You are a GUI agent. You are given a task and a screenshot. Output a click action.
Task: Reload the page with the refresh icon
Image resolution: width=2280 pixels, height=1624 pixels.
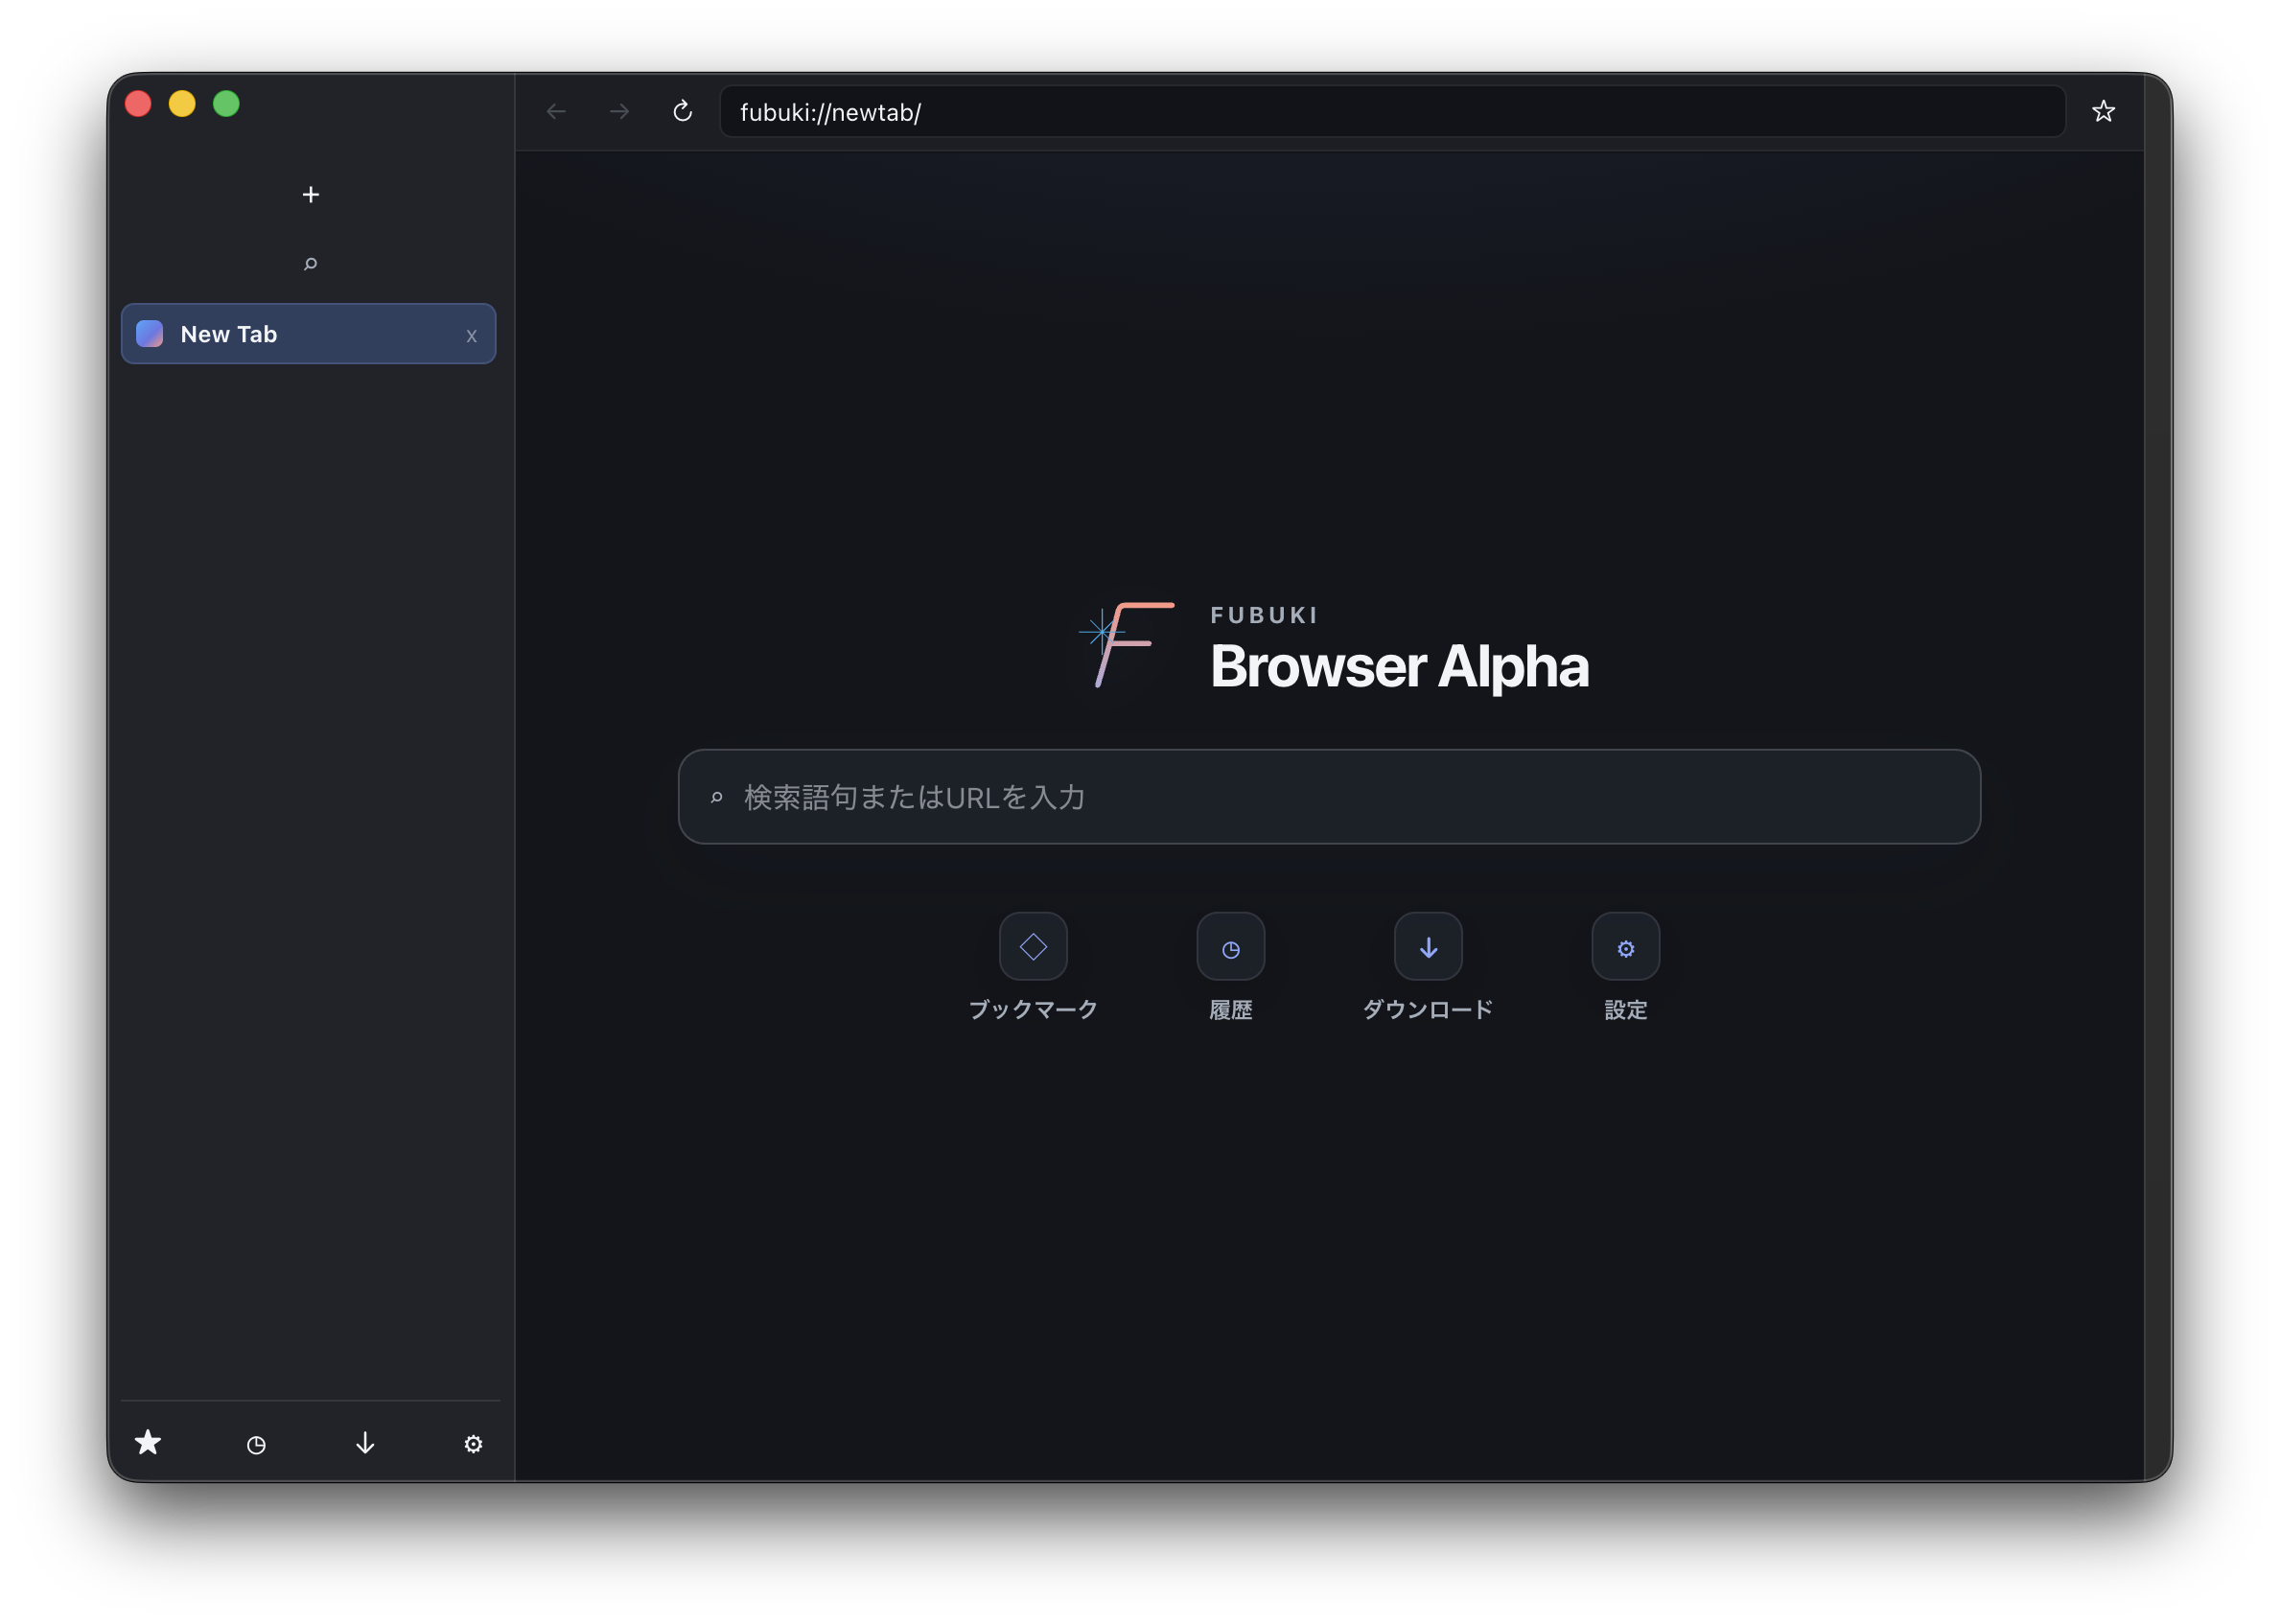pyautogui.click(x=683, y=111)
